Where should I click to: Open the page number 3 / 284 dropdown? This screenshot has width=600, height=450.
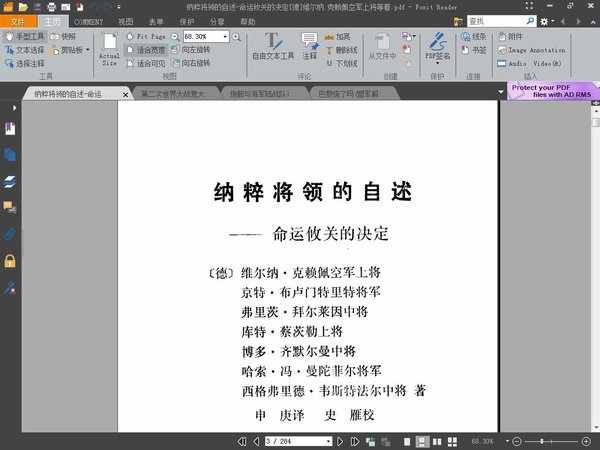329,442
